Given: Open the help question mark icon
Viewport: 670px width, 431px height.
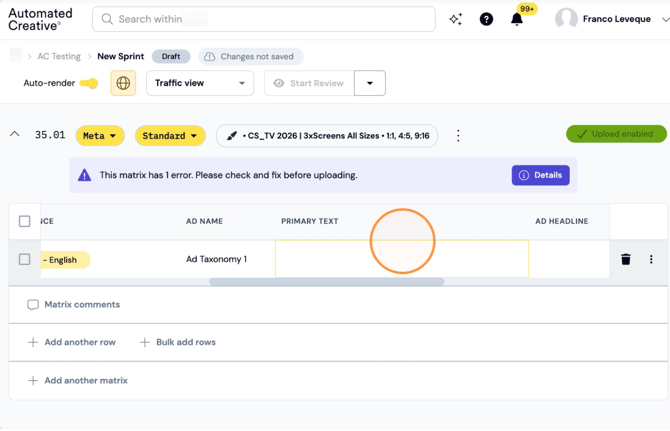Looking at the screenshot, I should coord(486,19).
